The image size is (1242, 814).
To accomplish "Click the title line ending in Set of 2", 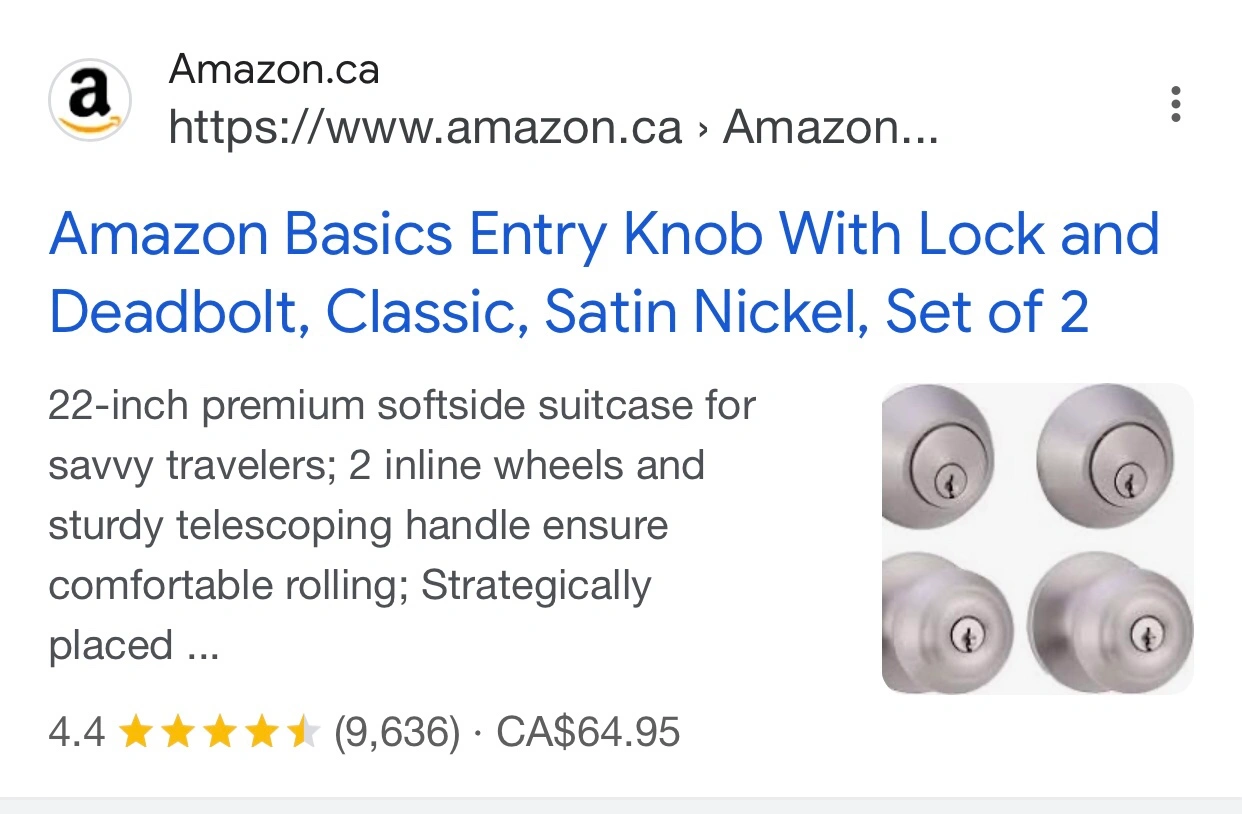I will 568,313.
